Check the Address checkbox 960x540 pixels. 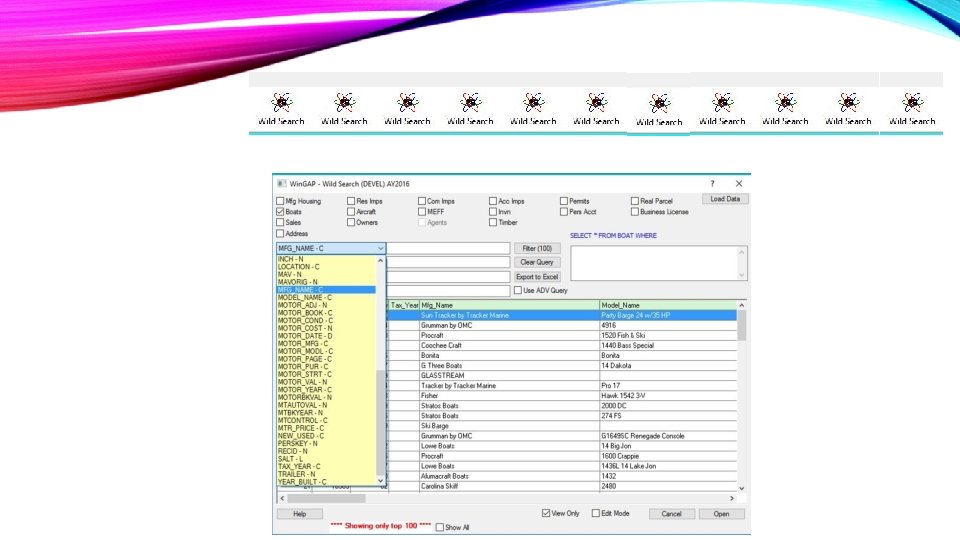(280, 233)
